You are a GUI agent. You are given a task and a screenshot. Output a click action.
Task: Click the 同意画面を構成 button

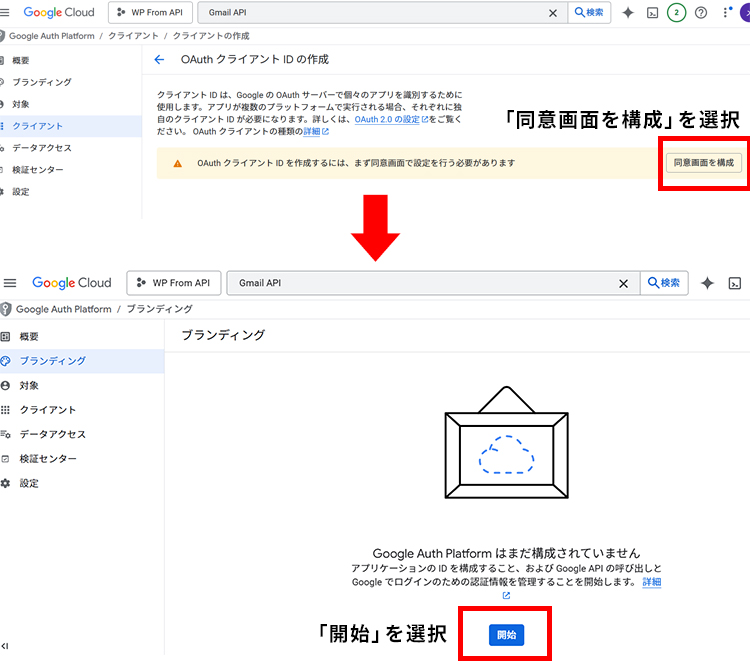point(704,162)
